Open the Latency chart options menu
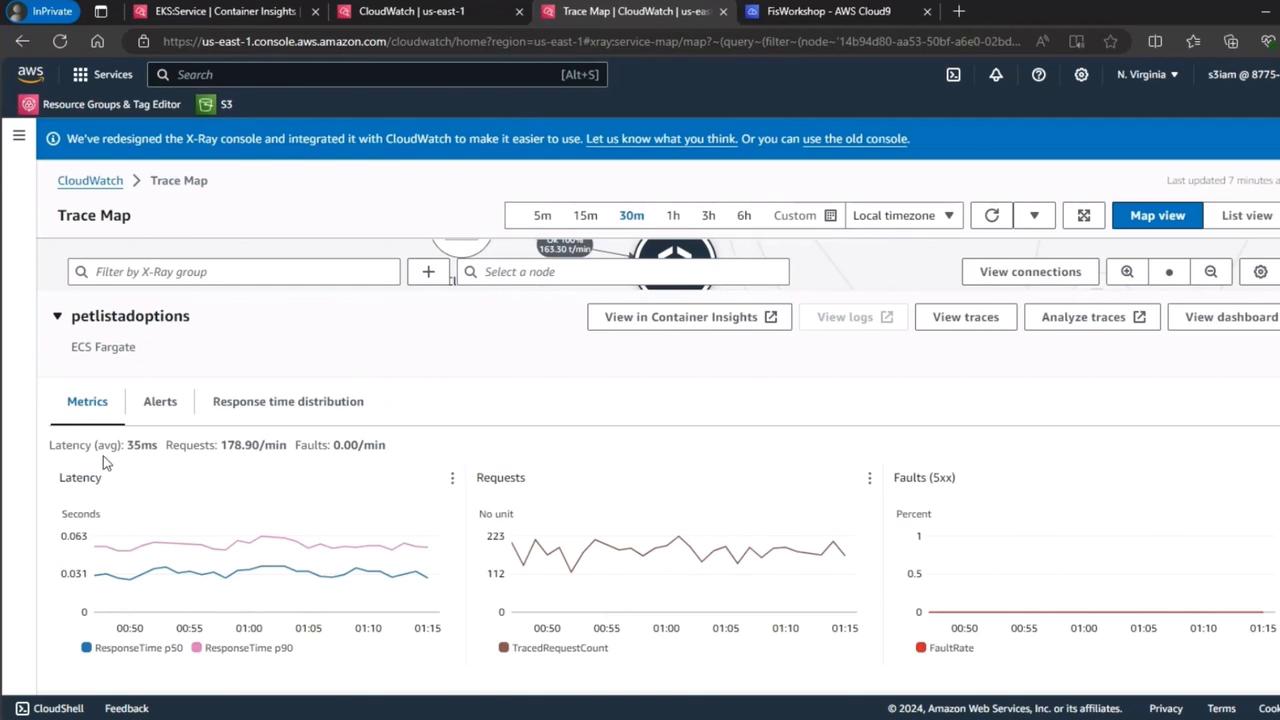The height and width of the screenshot is (720, 1280). [452, 478]
